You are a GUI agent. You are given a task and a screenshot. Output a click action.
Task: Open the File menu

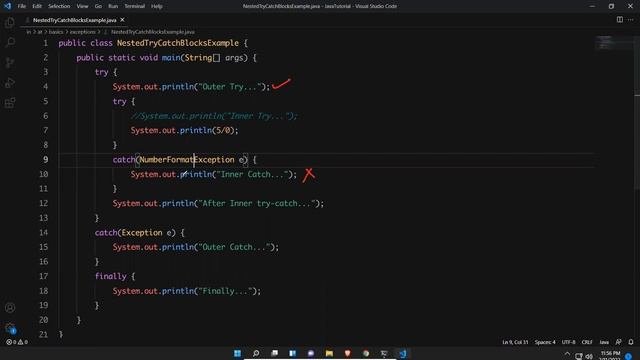pos(22,6)
